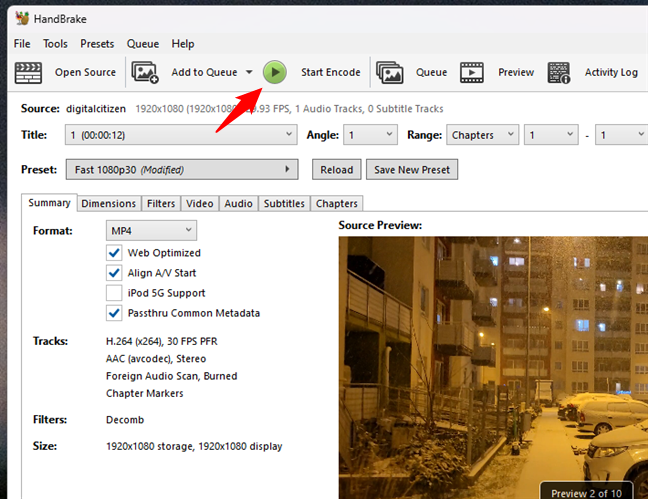Click the H.264 (x264), 30 FPS PFR track
This screenshot has height=499, width=648.
click(x=162, y=341)
